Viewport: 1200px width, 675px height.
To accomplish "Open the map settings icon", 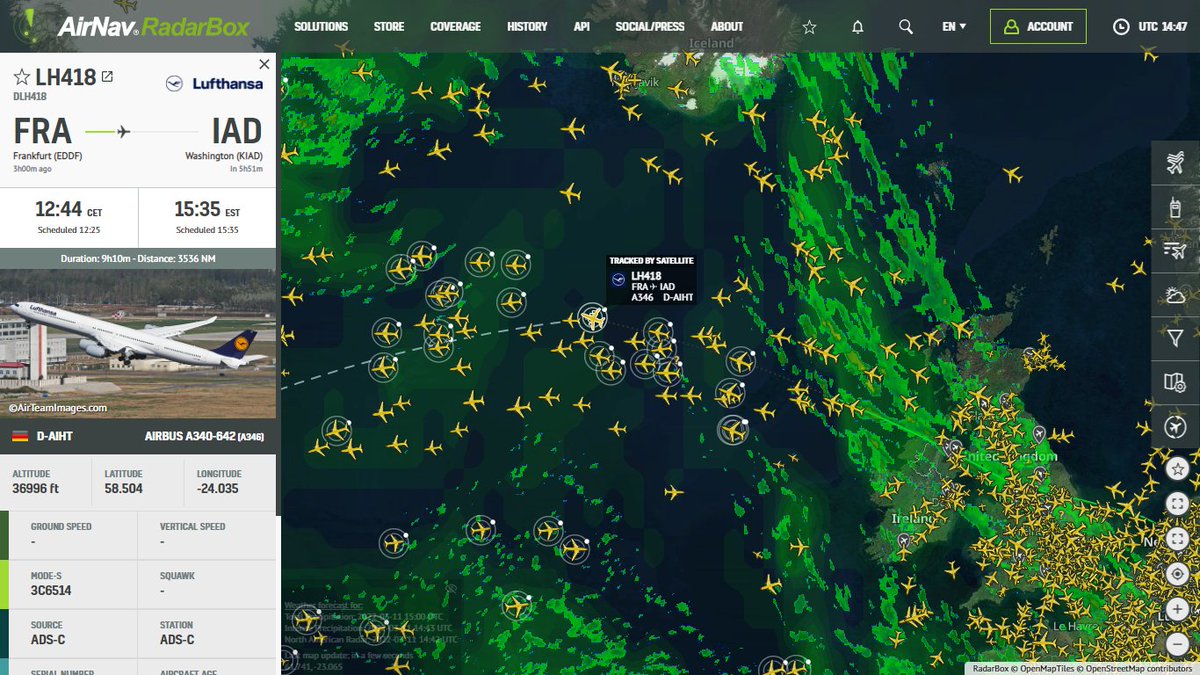I will pyautogui.click(x=1176, y=382).
